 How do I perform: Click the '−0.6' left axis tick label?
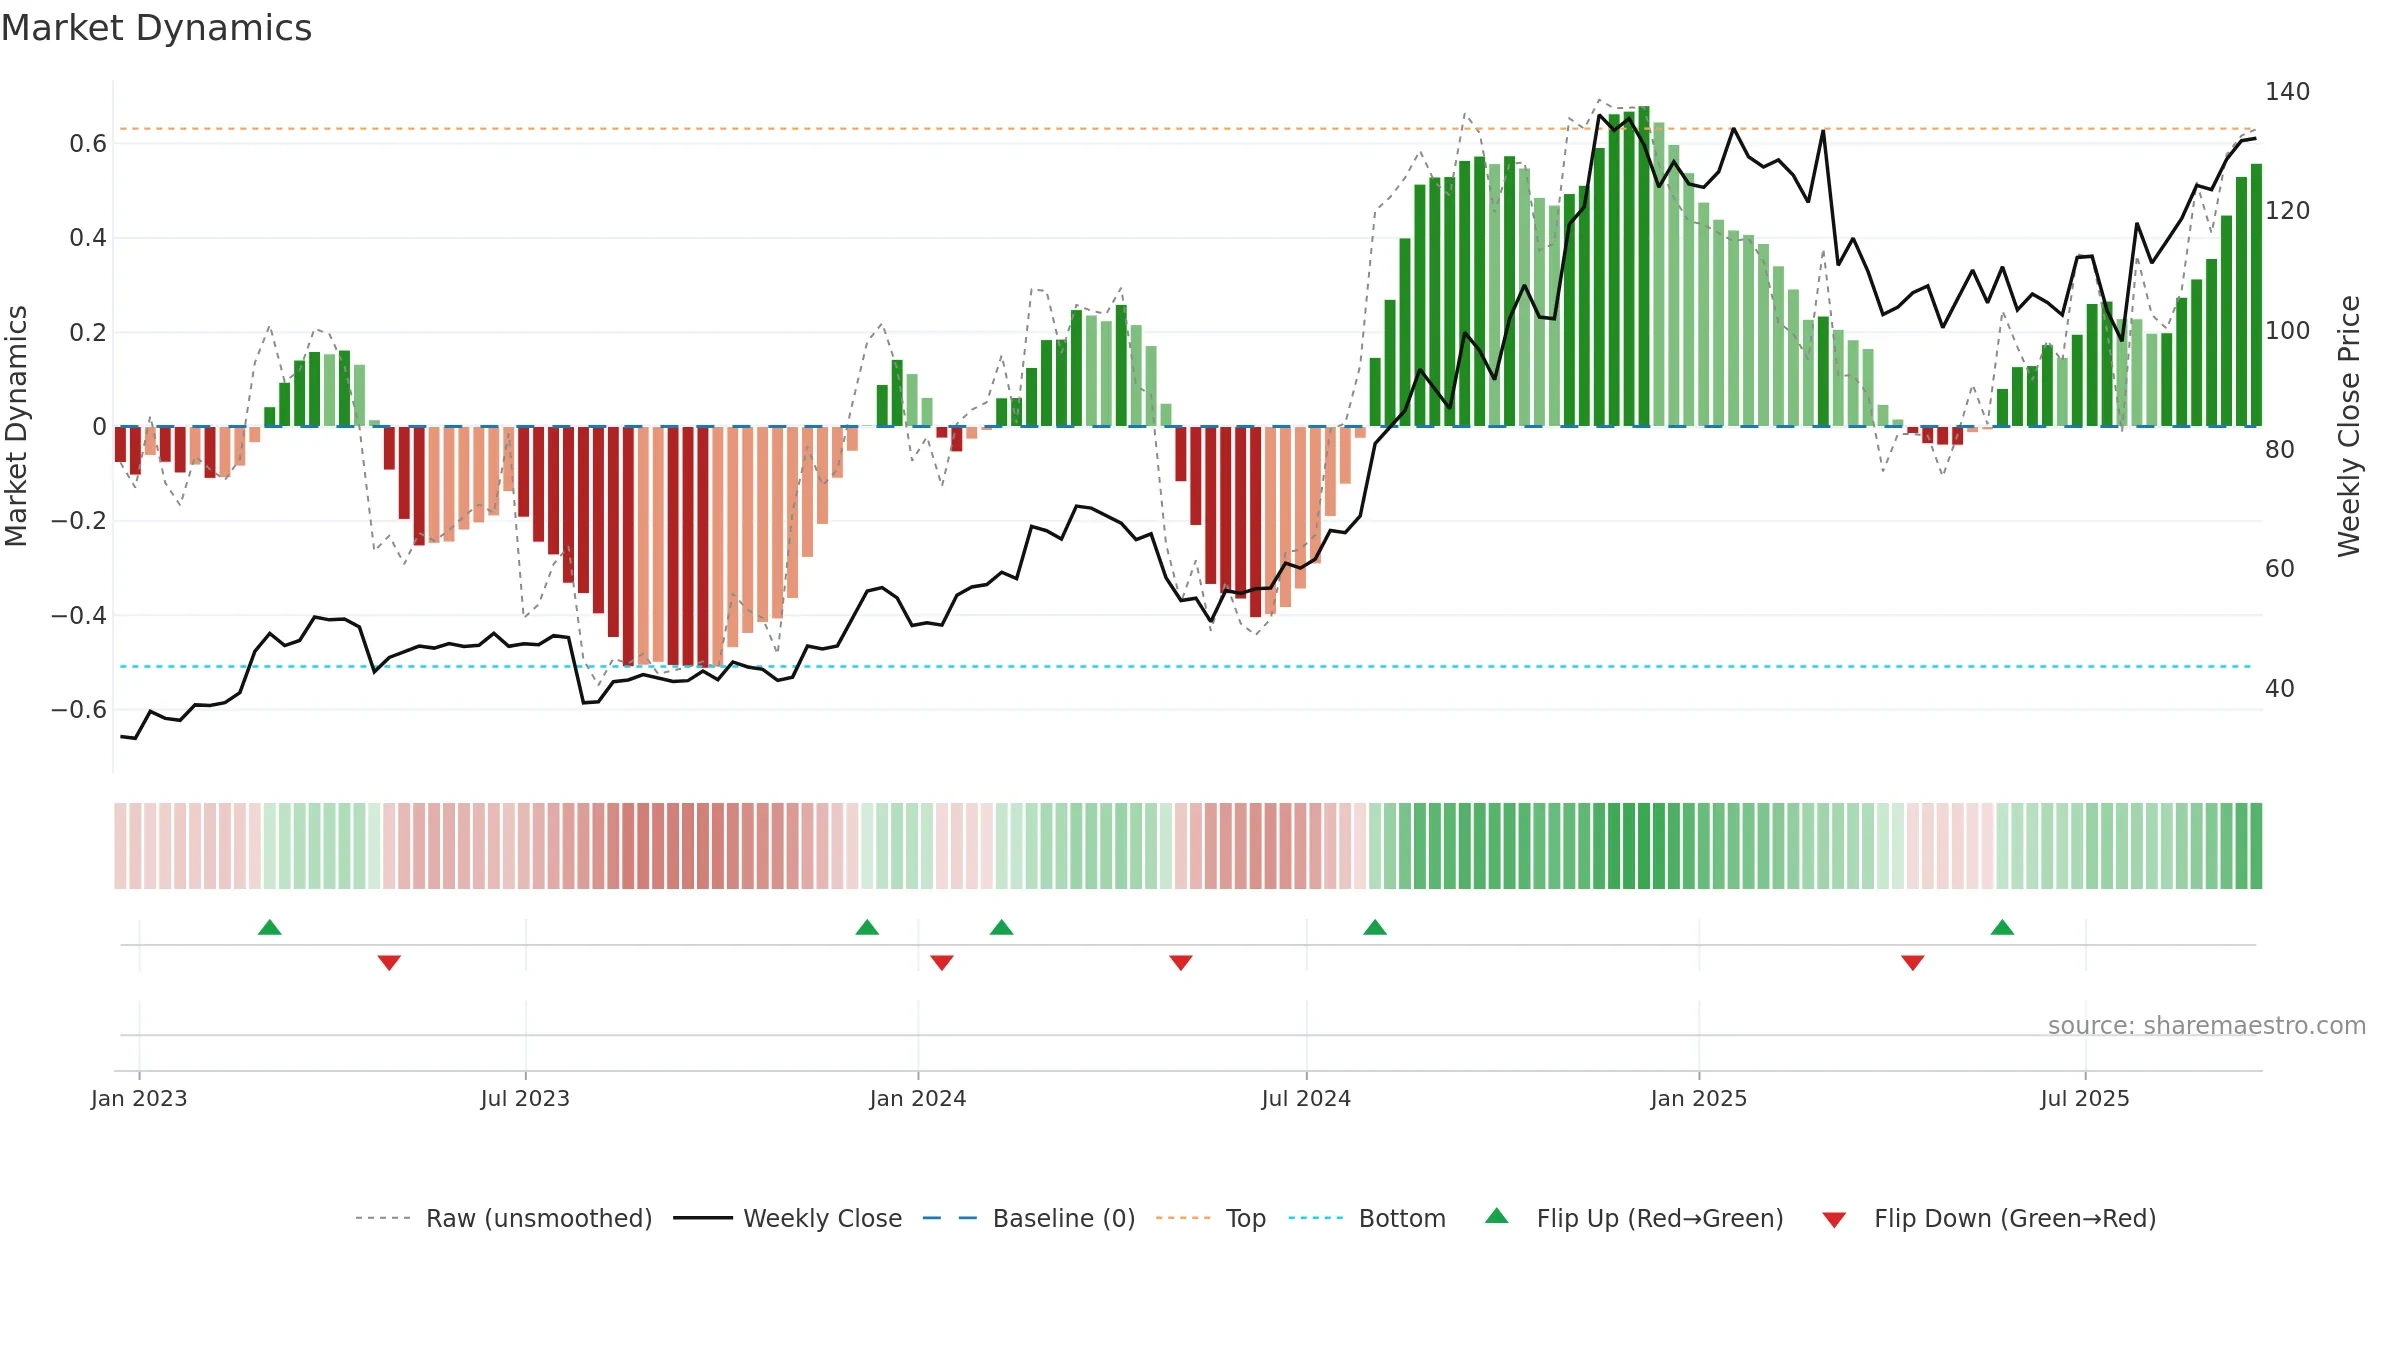point(79,710)
